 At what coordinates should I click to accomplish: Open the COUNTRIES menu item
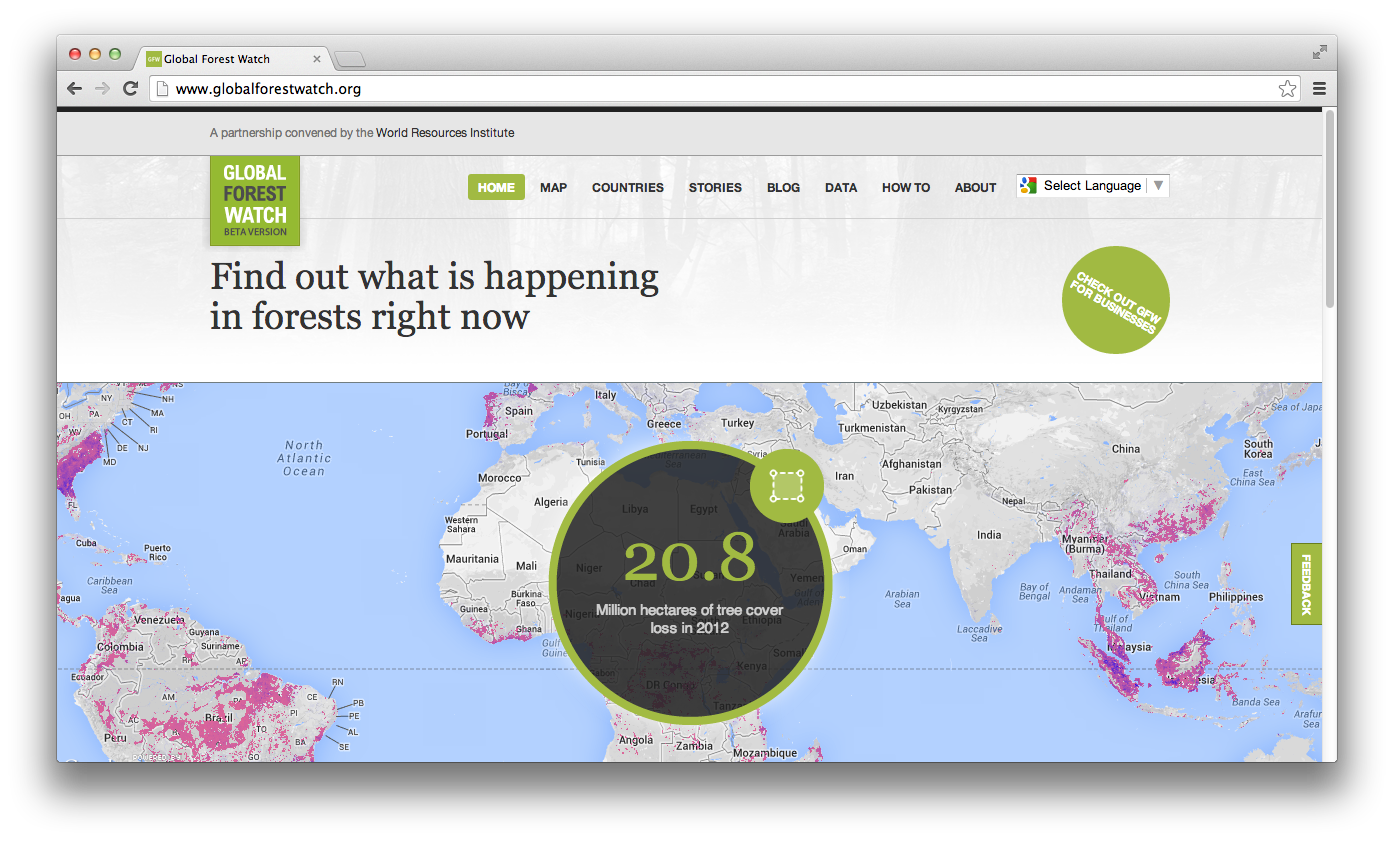point(628,187)
